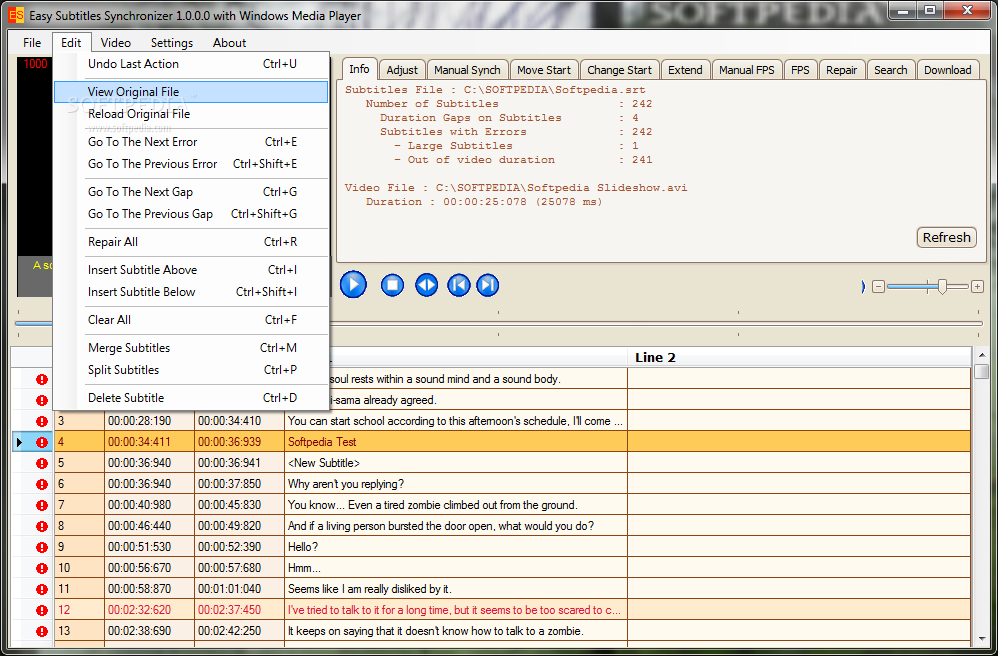Viewport: 998px width, 656px height.
Task: Click current-row arrow marker beside row 4
Action: pyautogui.click(x=19, y=442)
